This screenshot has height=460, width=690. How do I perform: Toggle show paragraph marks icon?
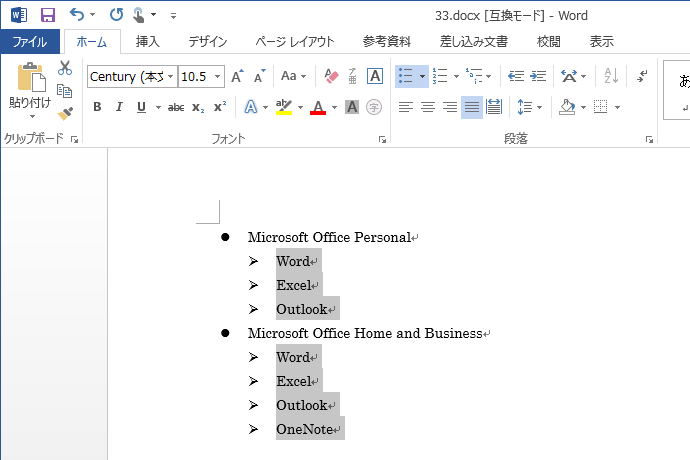click(642, 76)
